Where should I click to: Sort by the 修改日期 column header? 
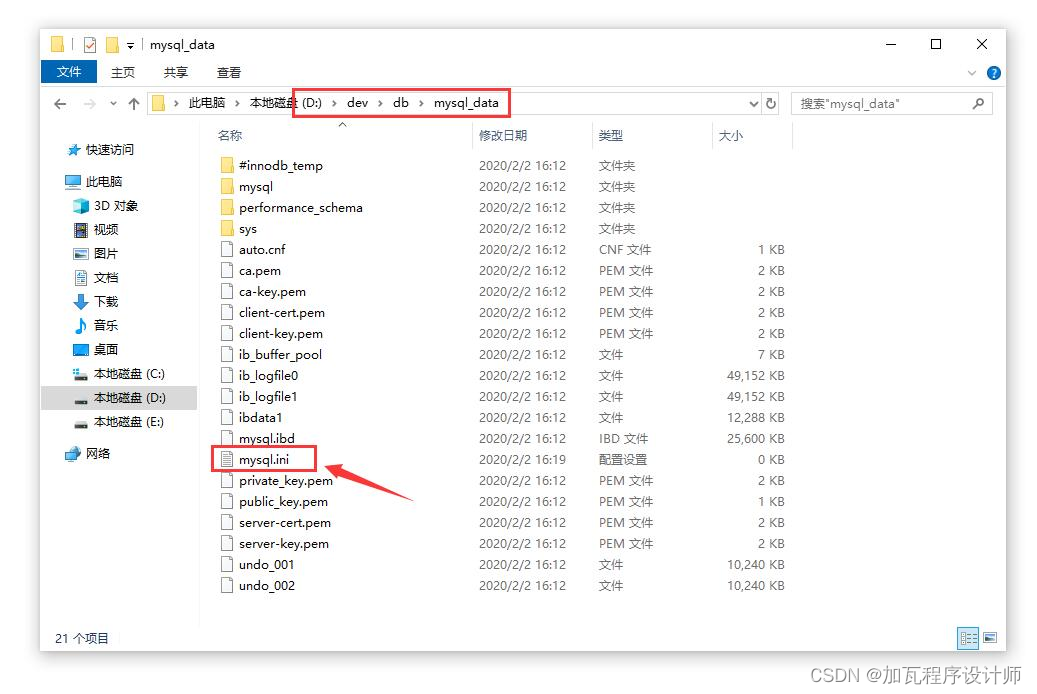point(503,136)
